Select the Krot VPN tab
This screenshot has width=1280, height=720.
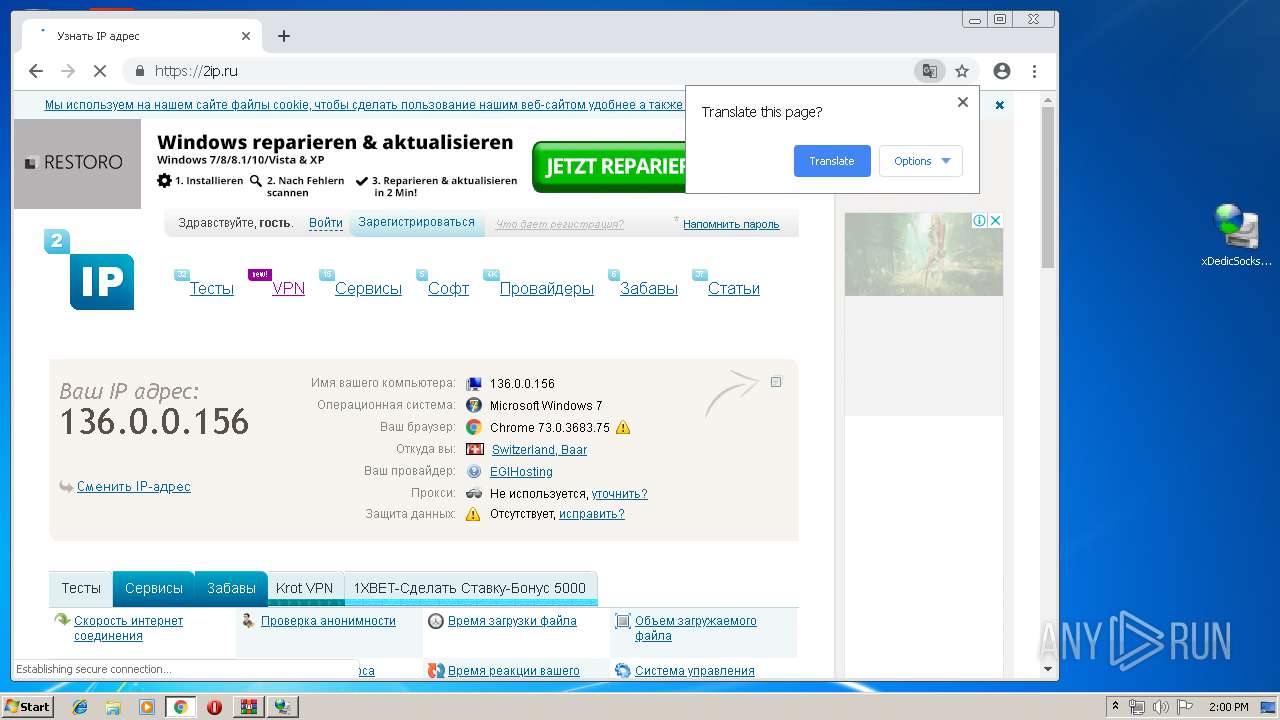tap(305, 588)
